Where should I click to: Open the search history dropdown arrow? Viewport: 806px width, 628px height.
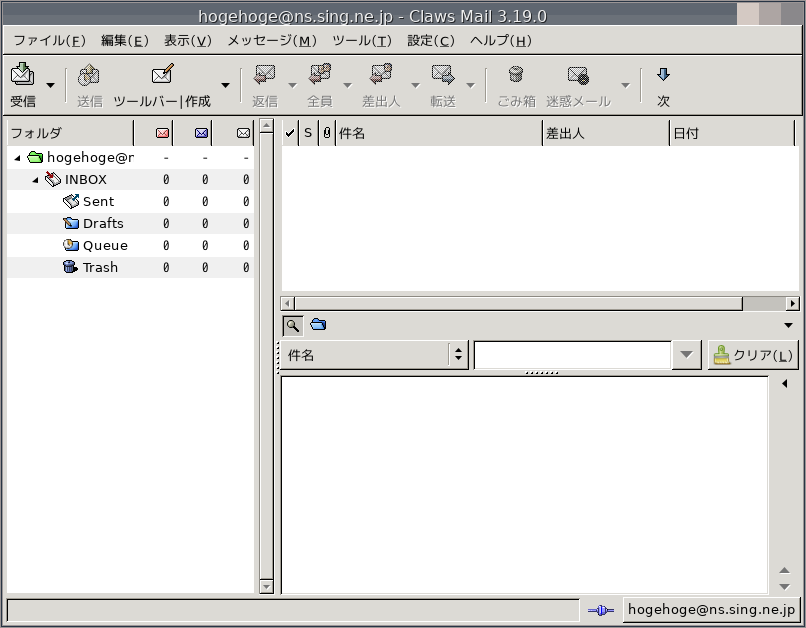[686, 355]
